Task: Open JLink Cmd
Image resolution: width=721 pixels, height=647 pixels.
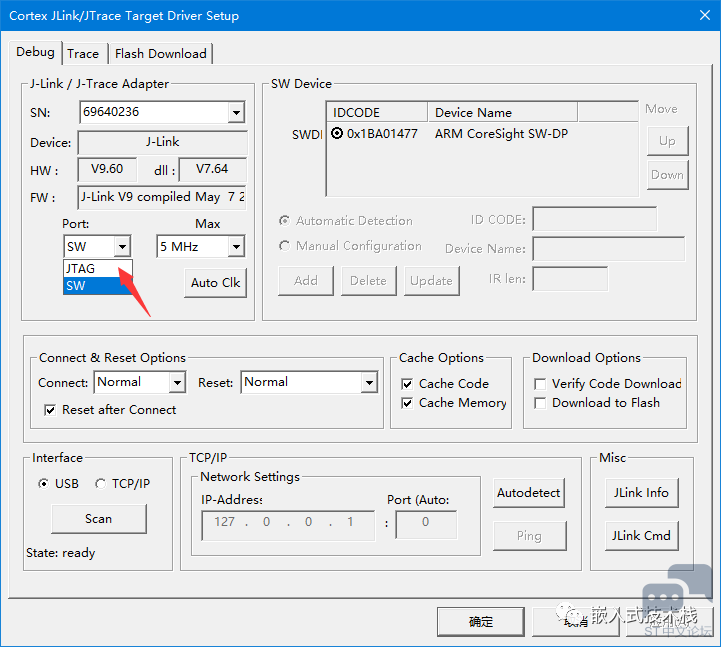Action: pos(641,536)
